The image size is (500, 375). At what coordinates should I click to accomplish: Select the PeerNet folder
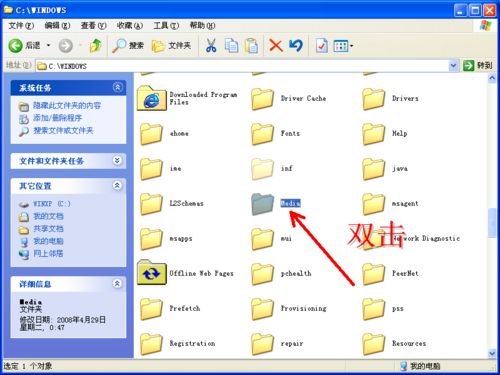point(390,274)
